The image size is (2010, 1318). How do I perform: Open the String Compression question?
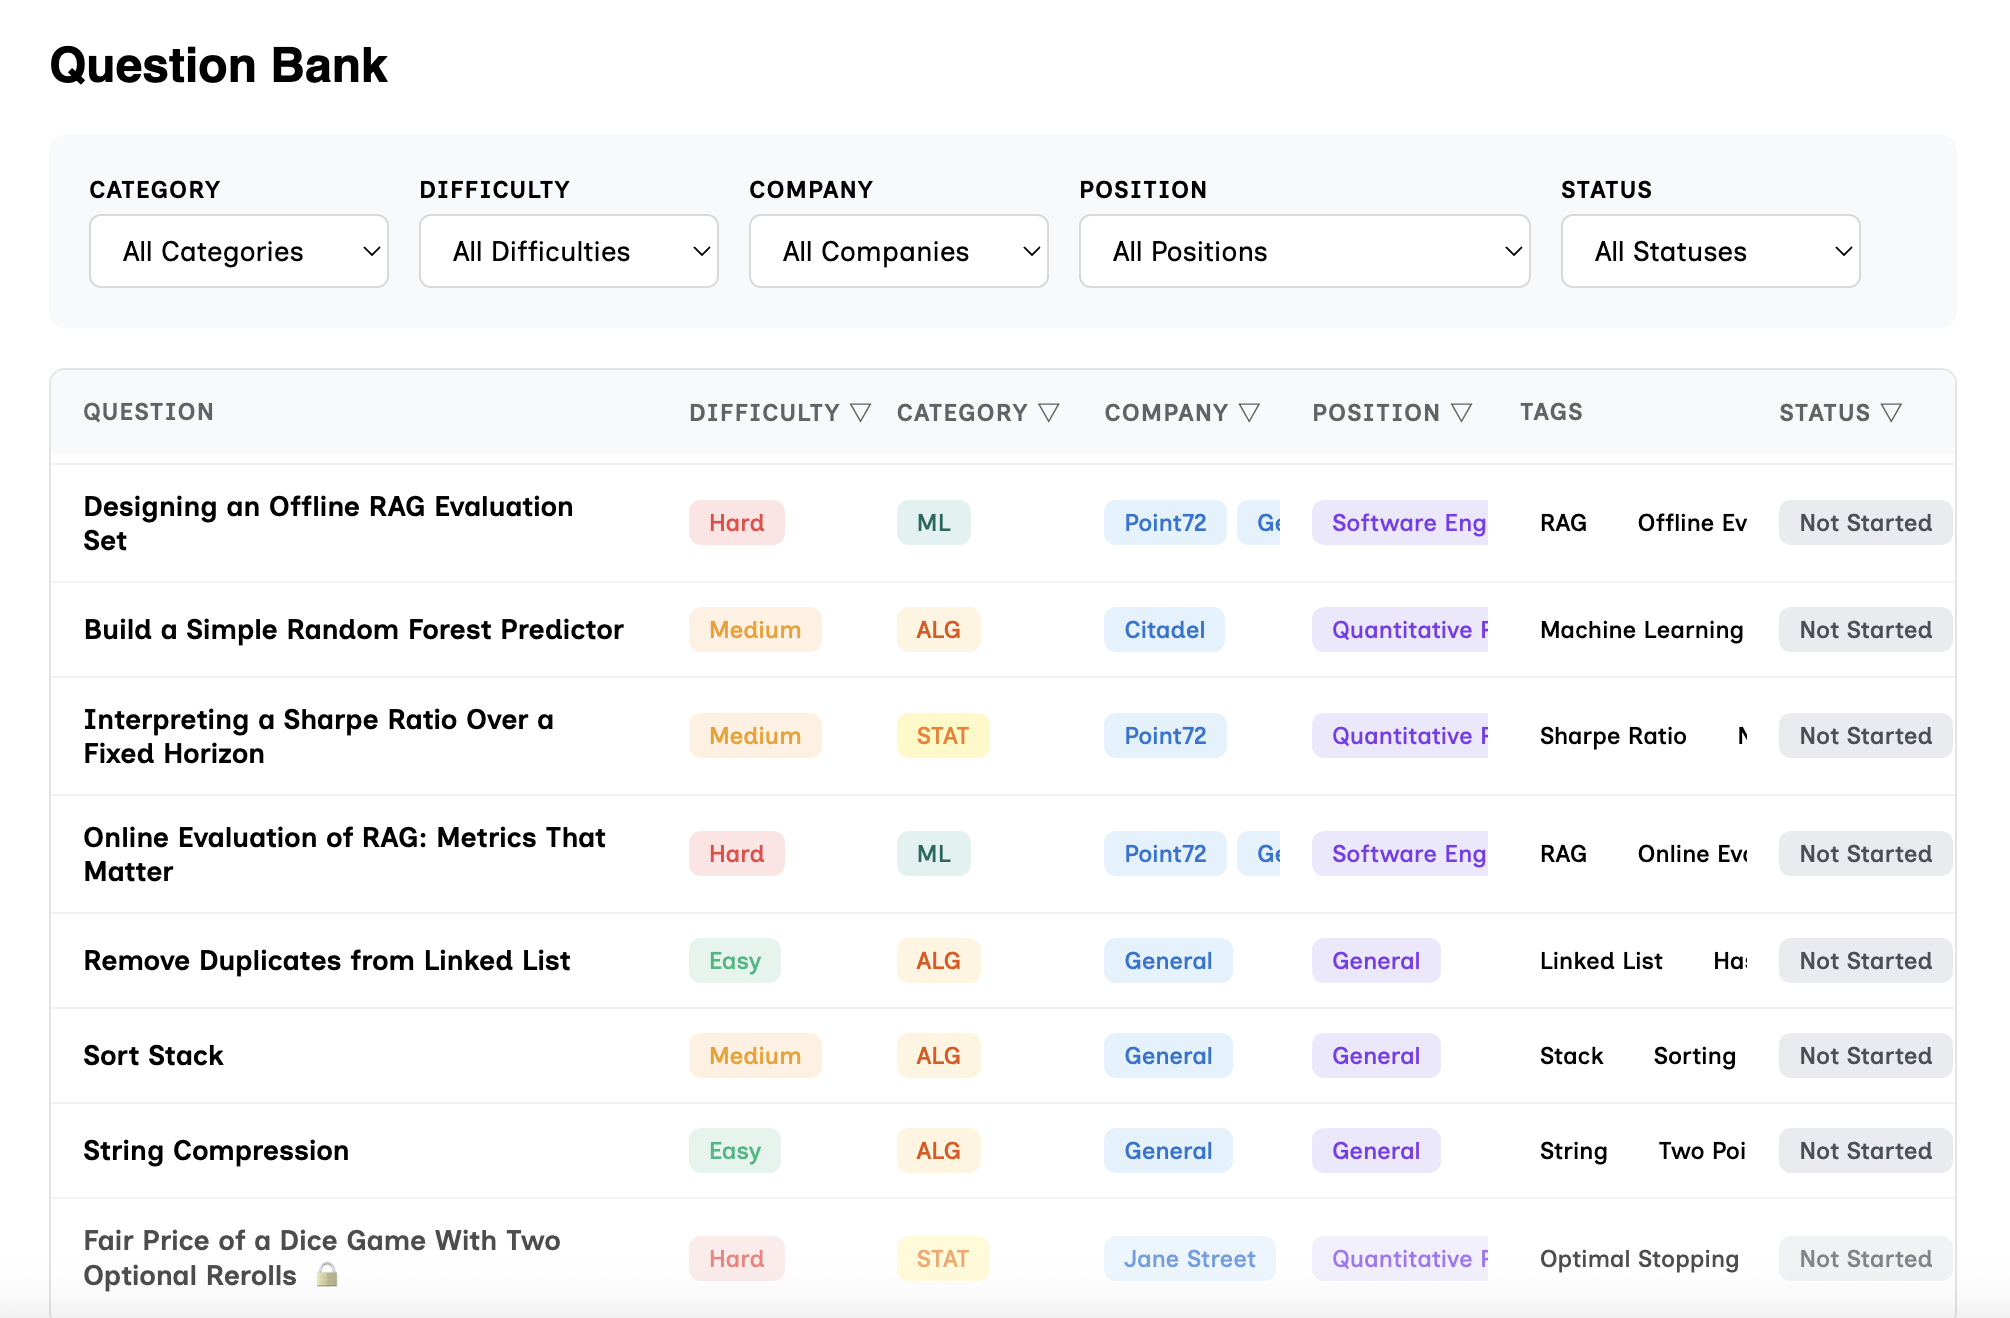coord(216,1151)
